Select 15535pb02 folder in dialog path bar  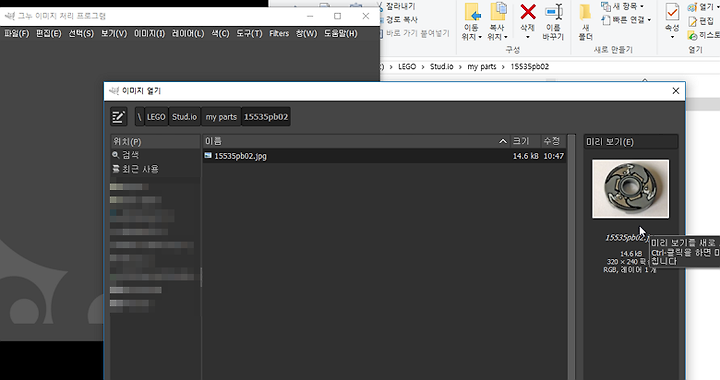point(266,117)
